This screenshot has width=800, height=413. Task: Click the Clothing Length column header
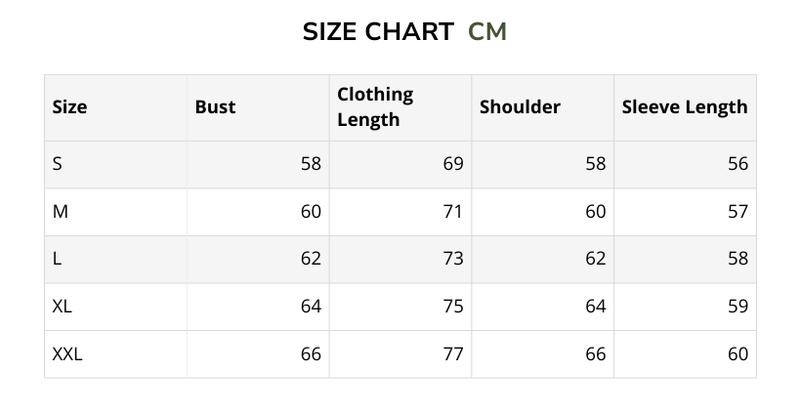[x=375, y=107]
